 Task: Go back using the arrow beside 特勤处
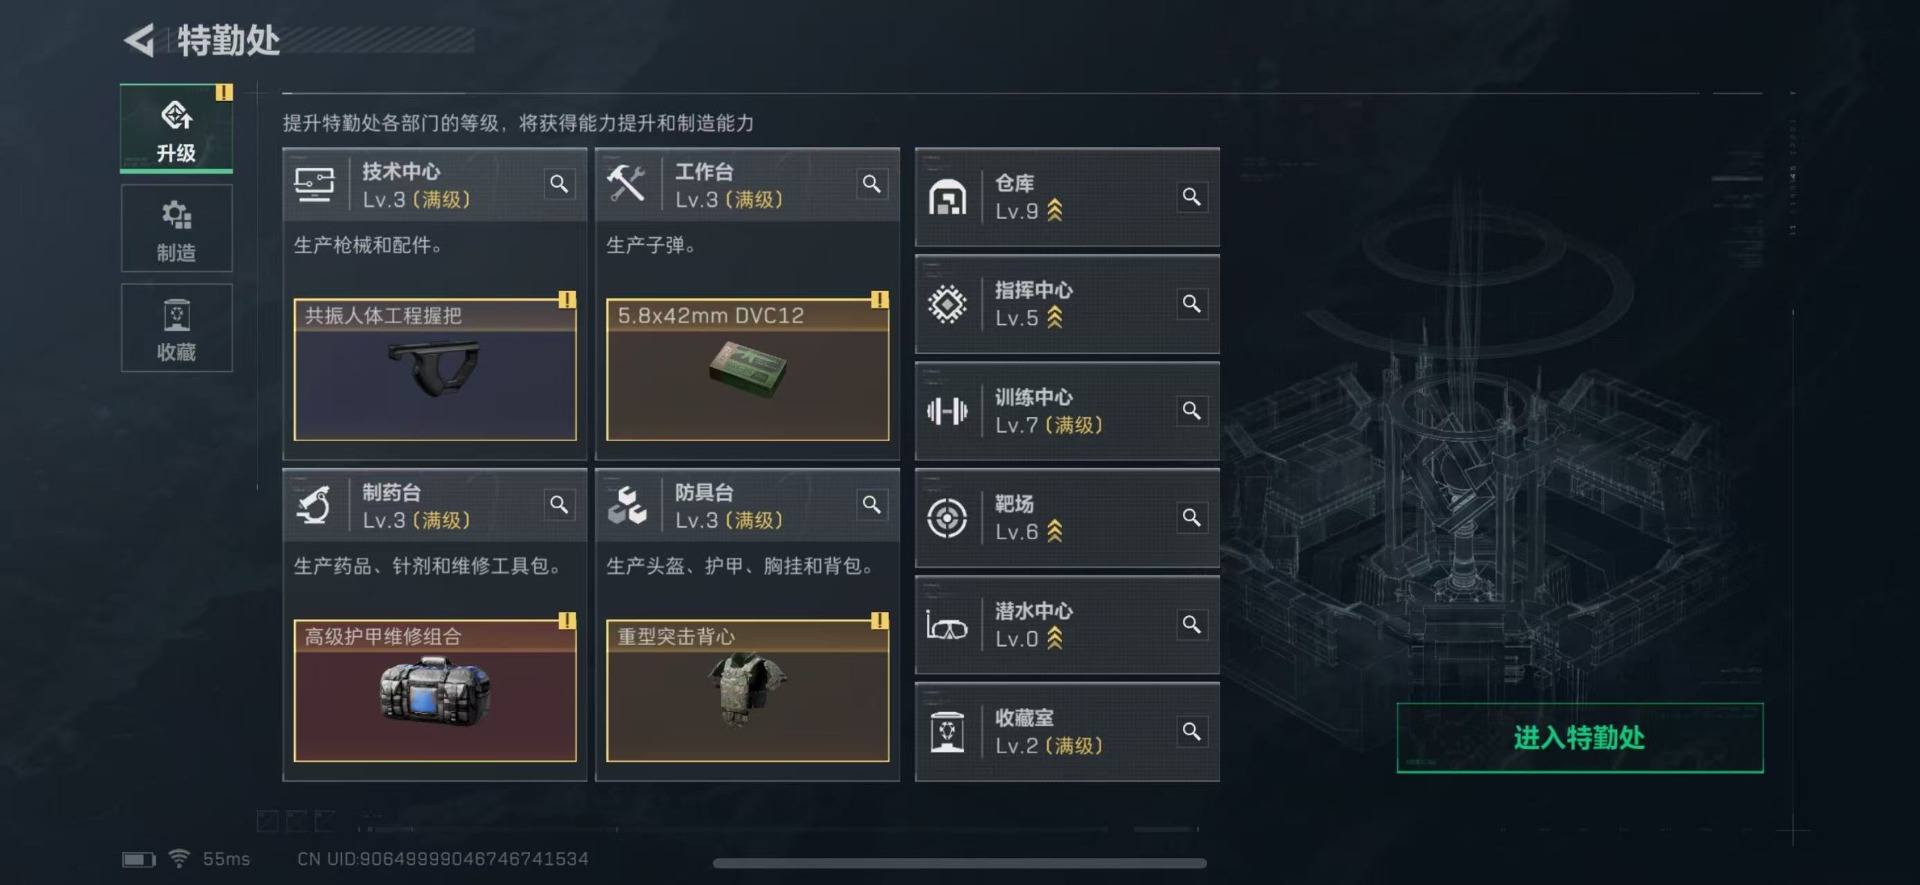click(140, 40)
